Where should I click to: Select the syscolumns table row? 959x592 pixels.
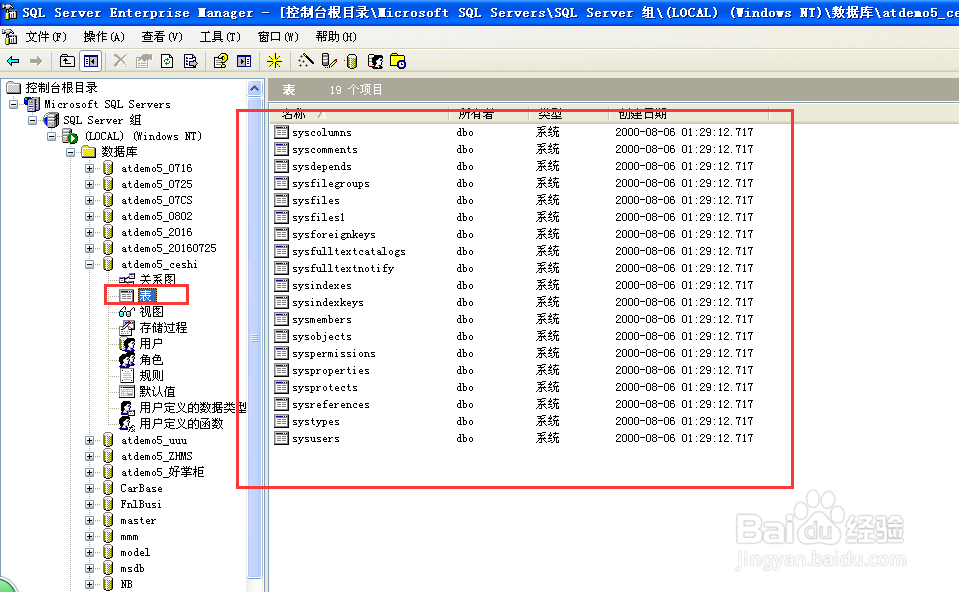(322, 132)
